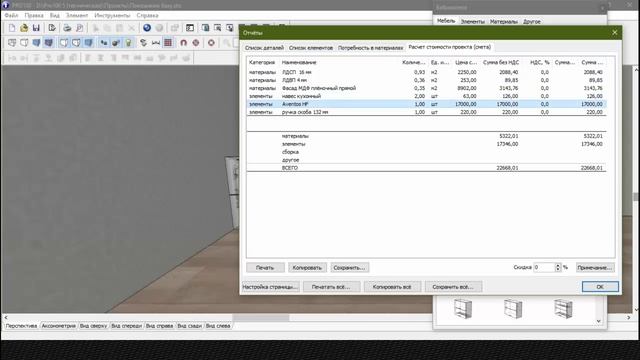Select the Фасад МДФ пленочный прямой row
The height and width of the screenshot is (360, 640).
(426, 88)
